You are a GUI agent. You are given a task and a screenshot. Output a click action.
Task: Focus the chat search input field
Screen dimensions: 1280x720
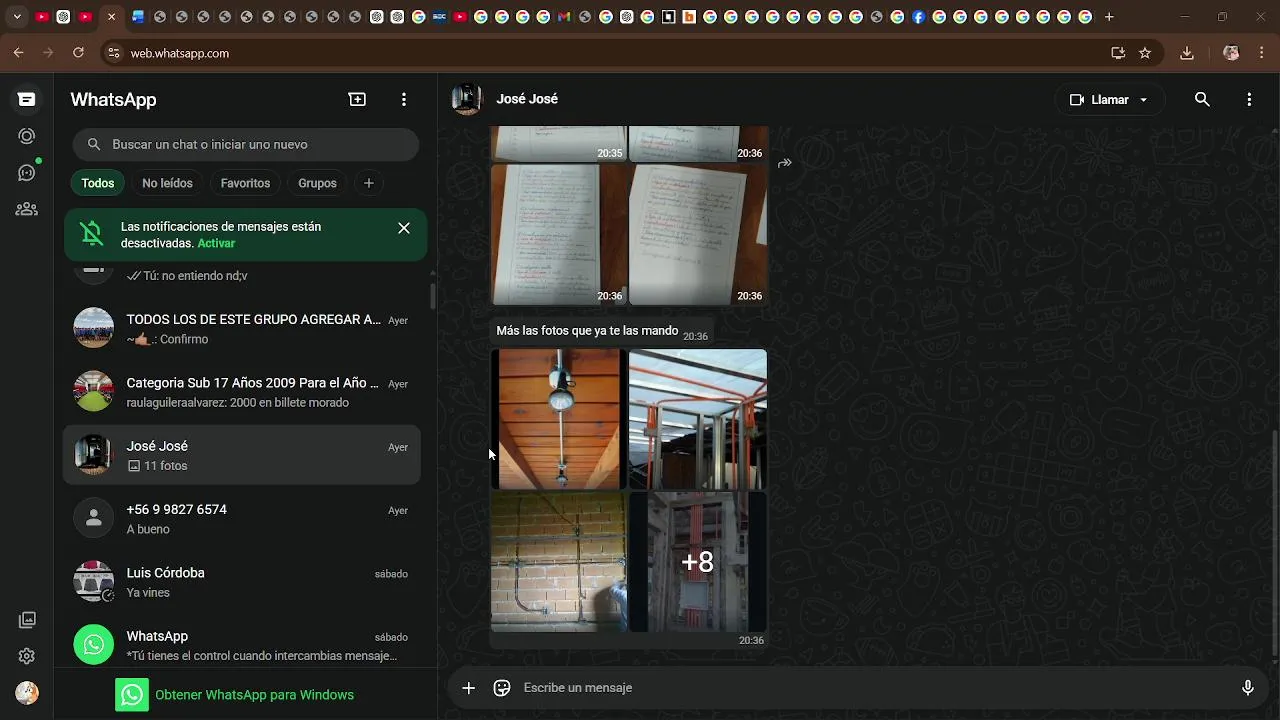246,144
